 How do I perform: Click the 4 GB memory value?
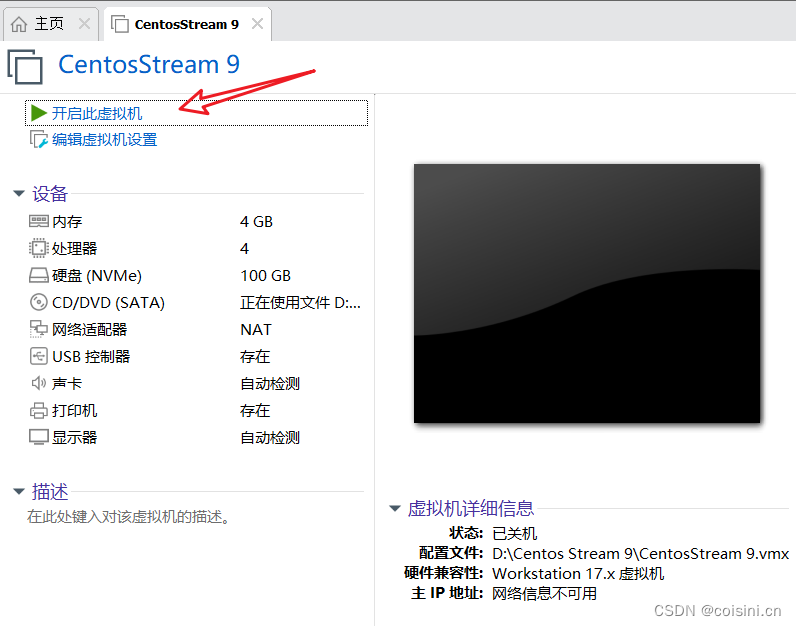click(256, 221)
